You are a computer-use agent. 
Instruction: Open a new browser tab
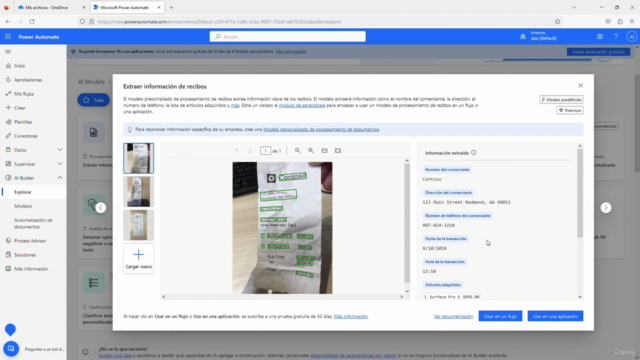point(171,7)
